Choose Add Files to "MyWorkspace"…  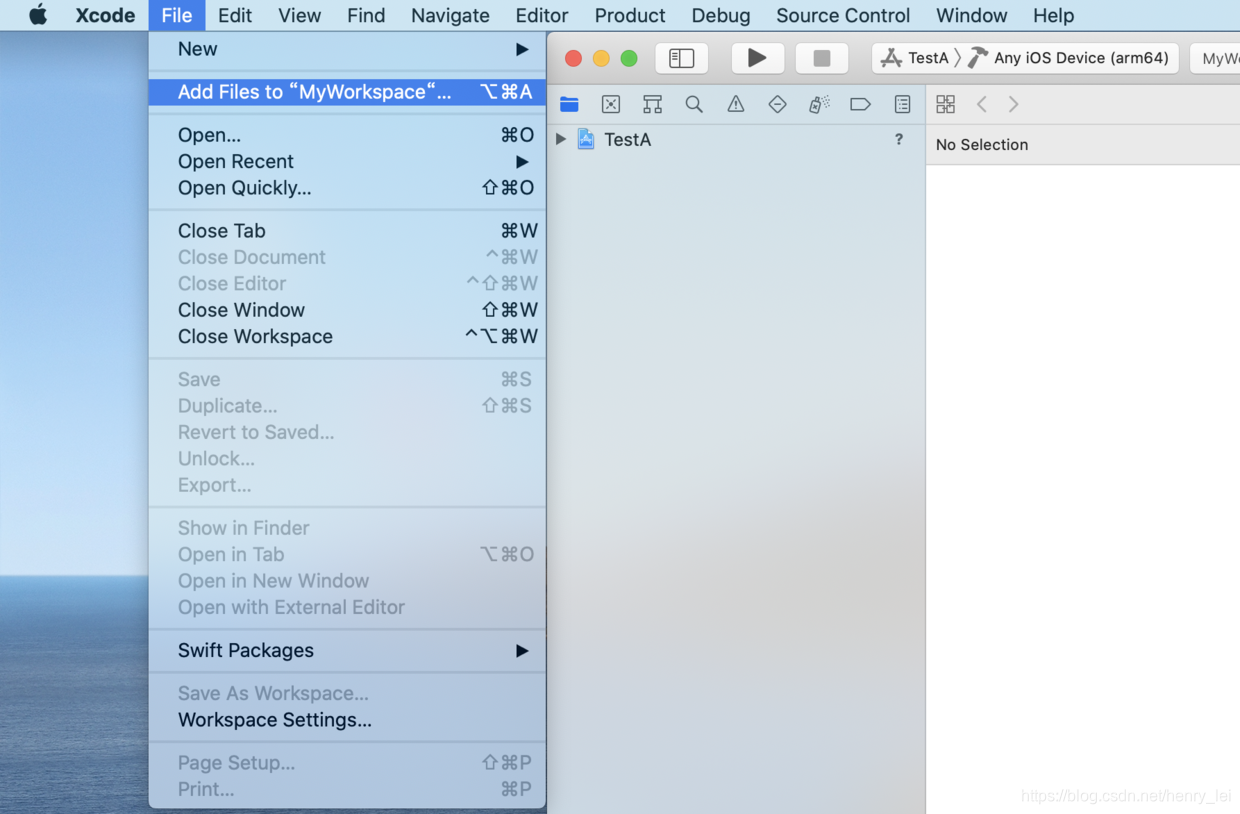click(347, 92)
